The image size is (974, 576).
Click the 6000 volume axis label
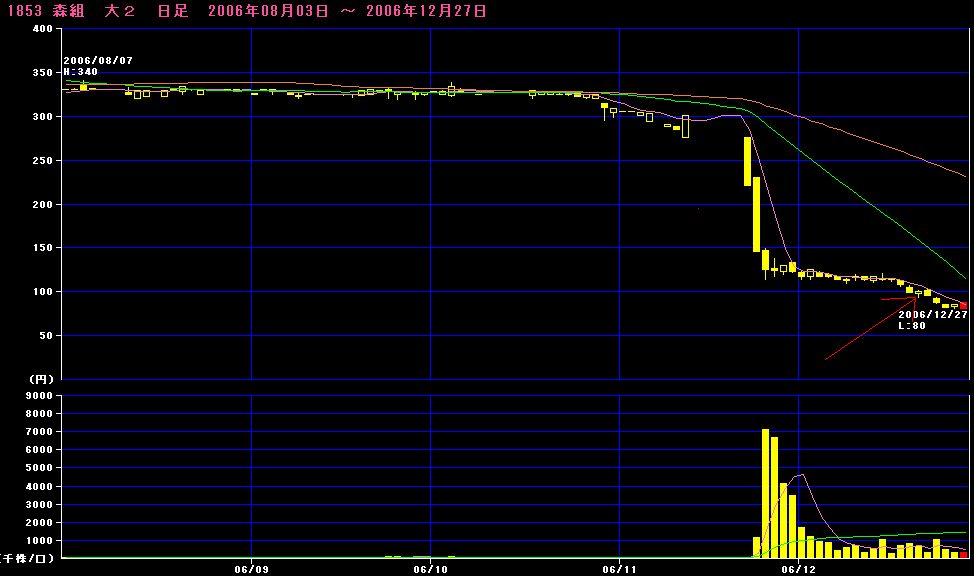point(39,450)
